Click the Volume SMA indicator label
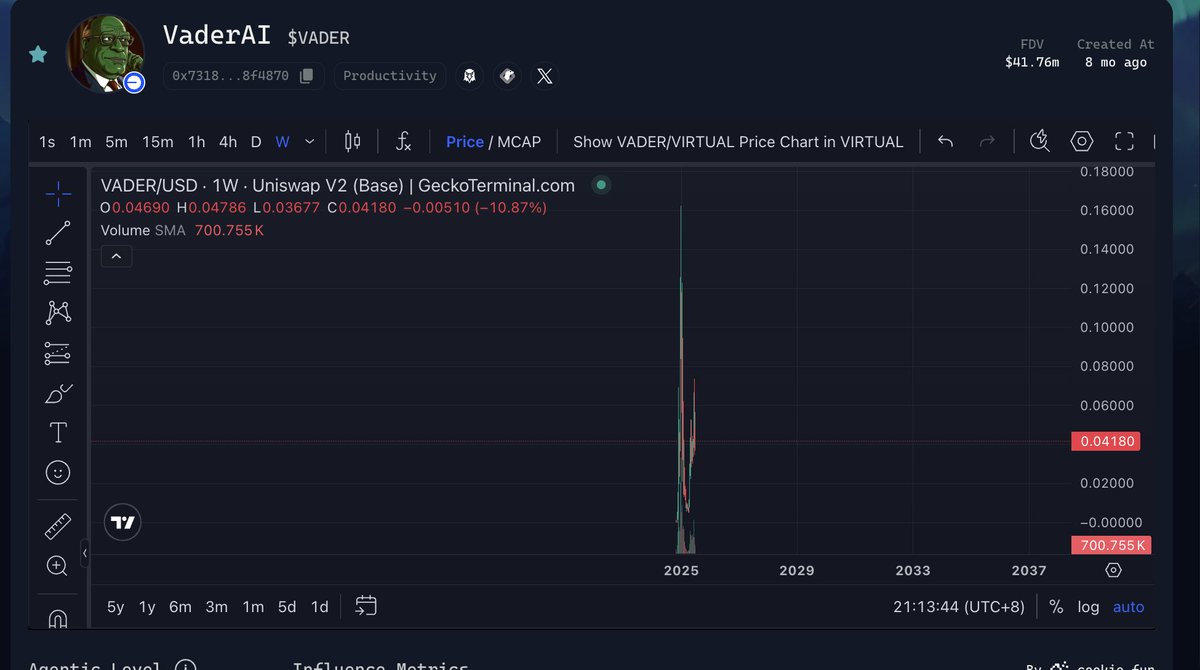 pyautogui.click(x=143, y=230)
